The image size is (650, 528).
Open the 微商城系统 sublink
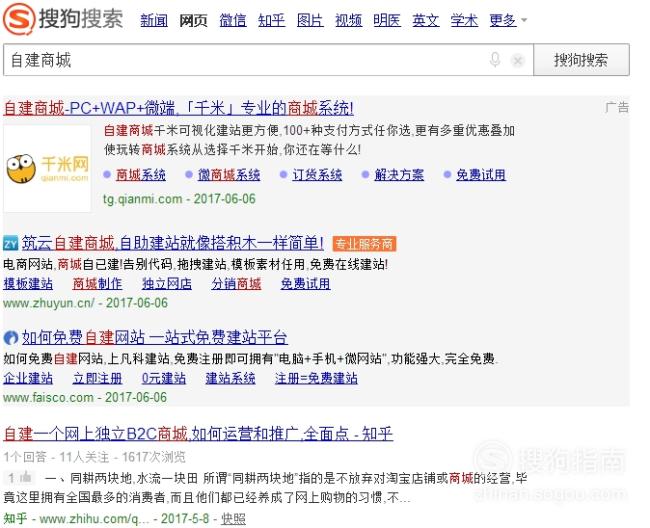[x=229, y=175]
